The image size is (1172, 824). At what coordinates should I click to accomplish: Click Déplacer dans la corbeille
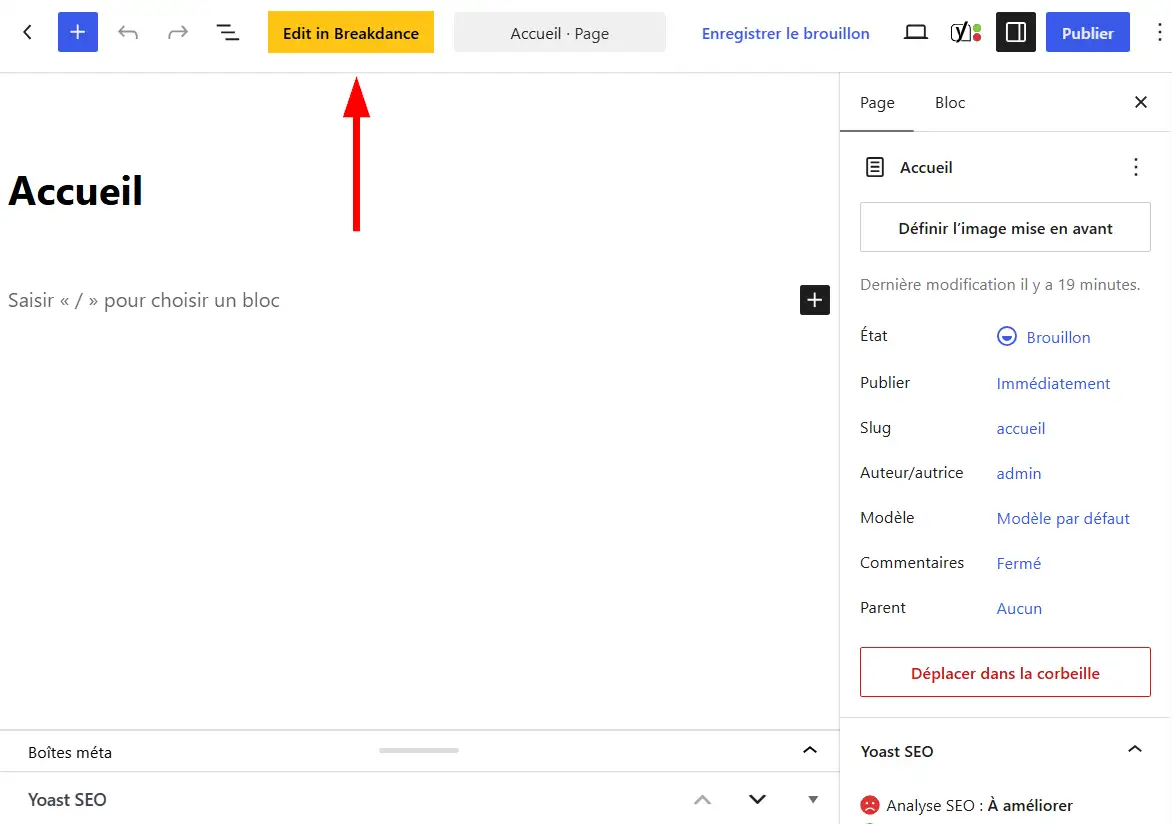1005,672
